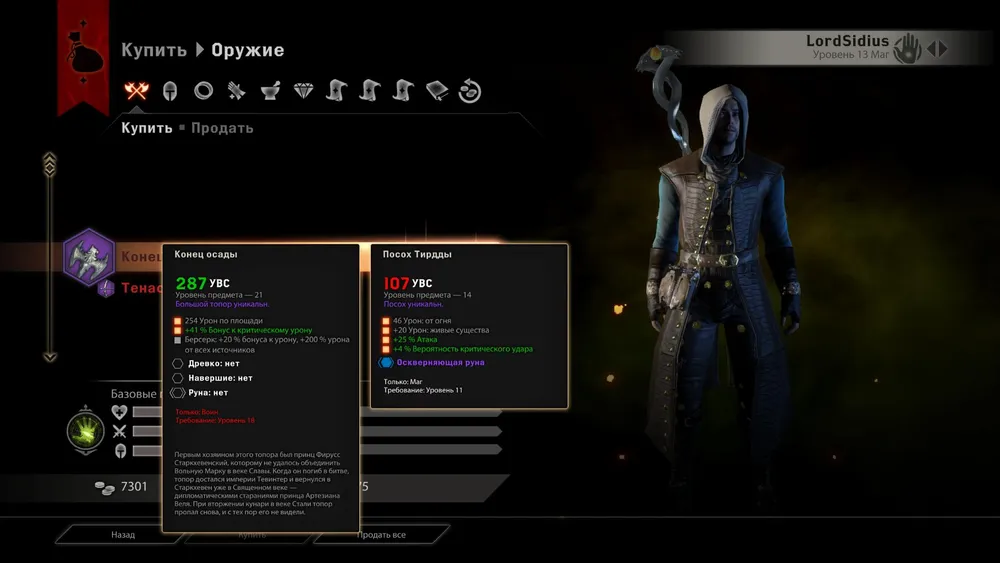Click the Посох Тирдды tooltip title
The height and width of the screenshot is (563, 1000).
417,254
